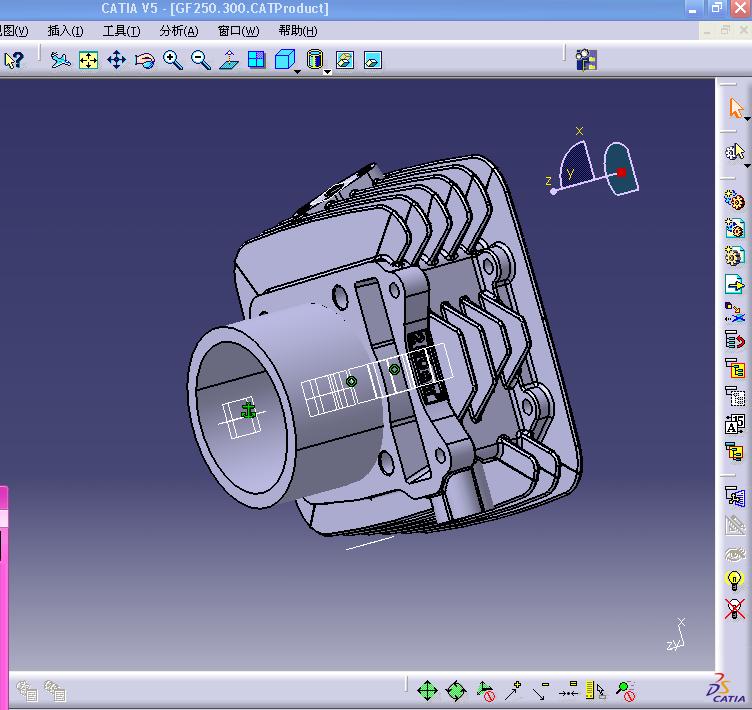
Task: Click the left green coincidence constraint circle
Action: click(351, 381)
